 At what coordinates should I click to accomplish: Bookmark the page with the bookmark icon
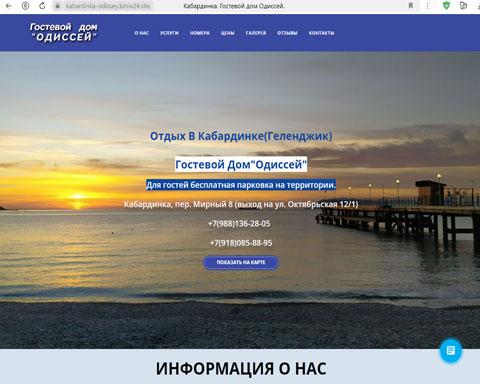pos(411,6)
